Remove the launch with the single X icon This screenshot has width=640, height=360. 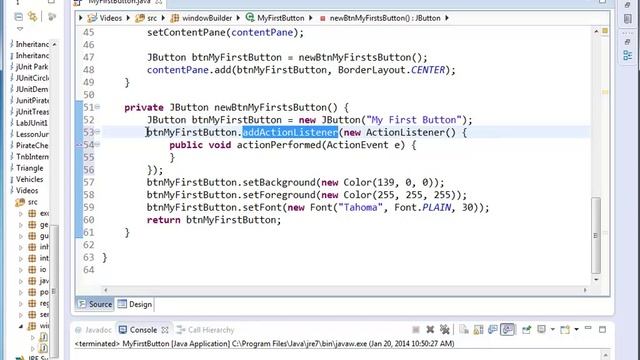pos(430,329)
